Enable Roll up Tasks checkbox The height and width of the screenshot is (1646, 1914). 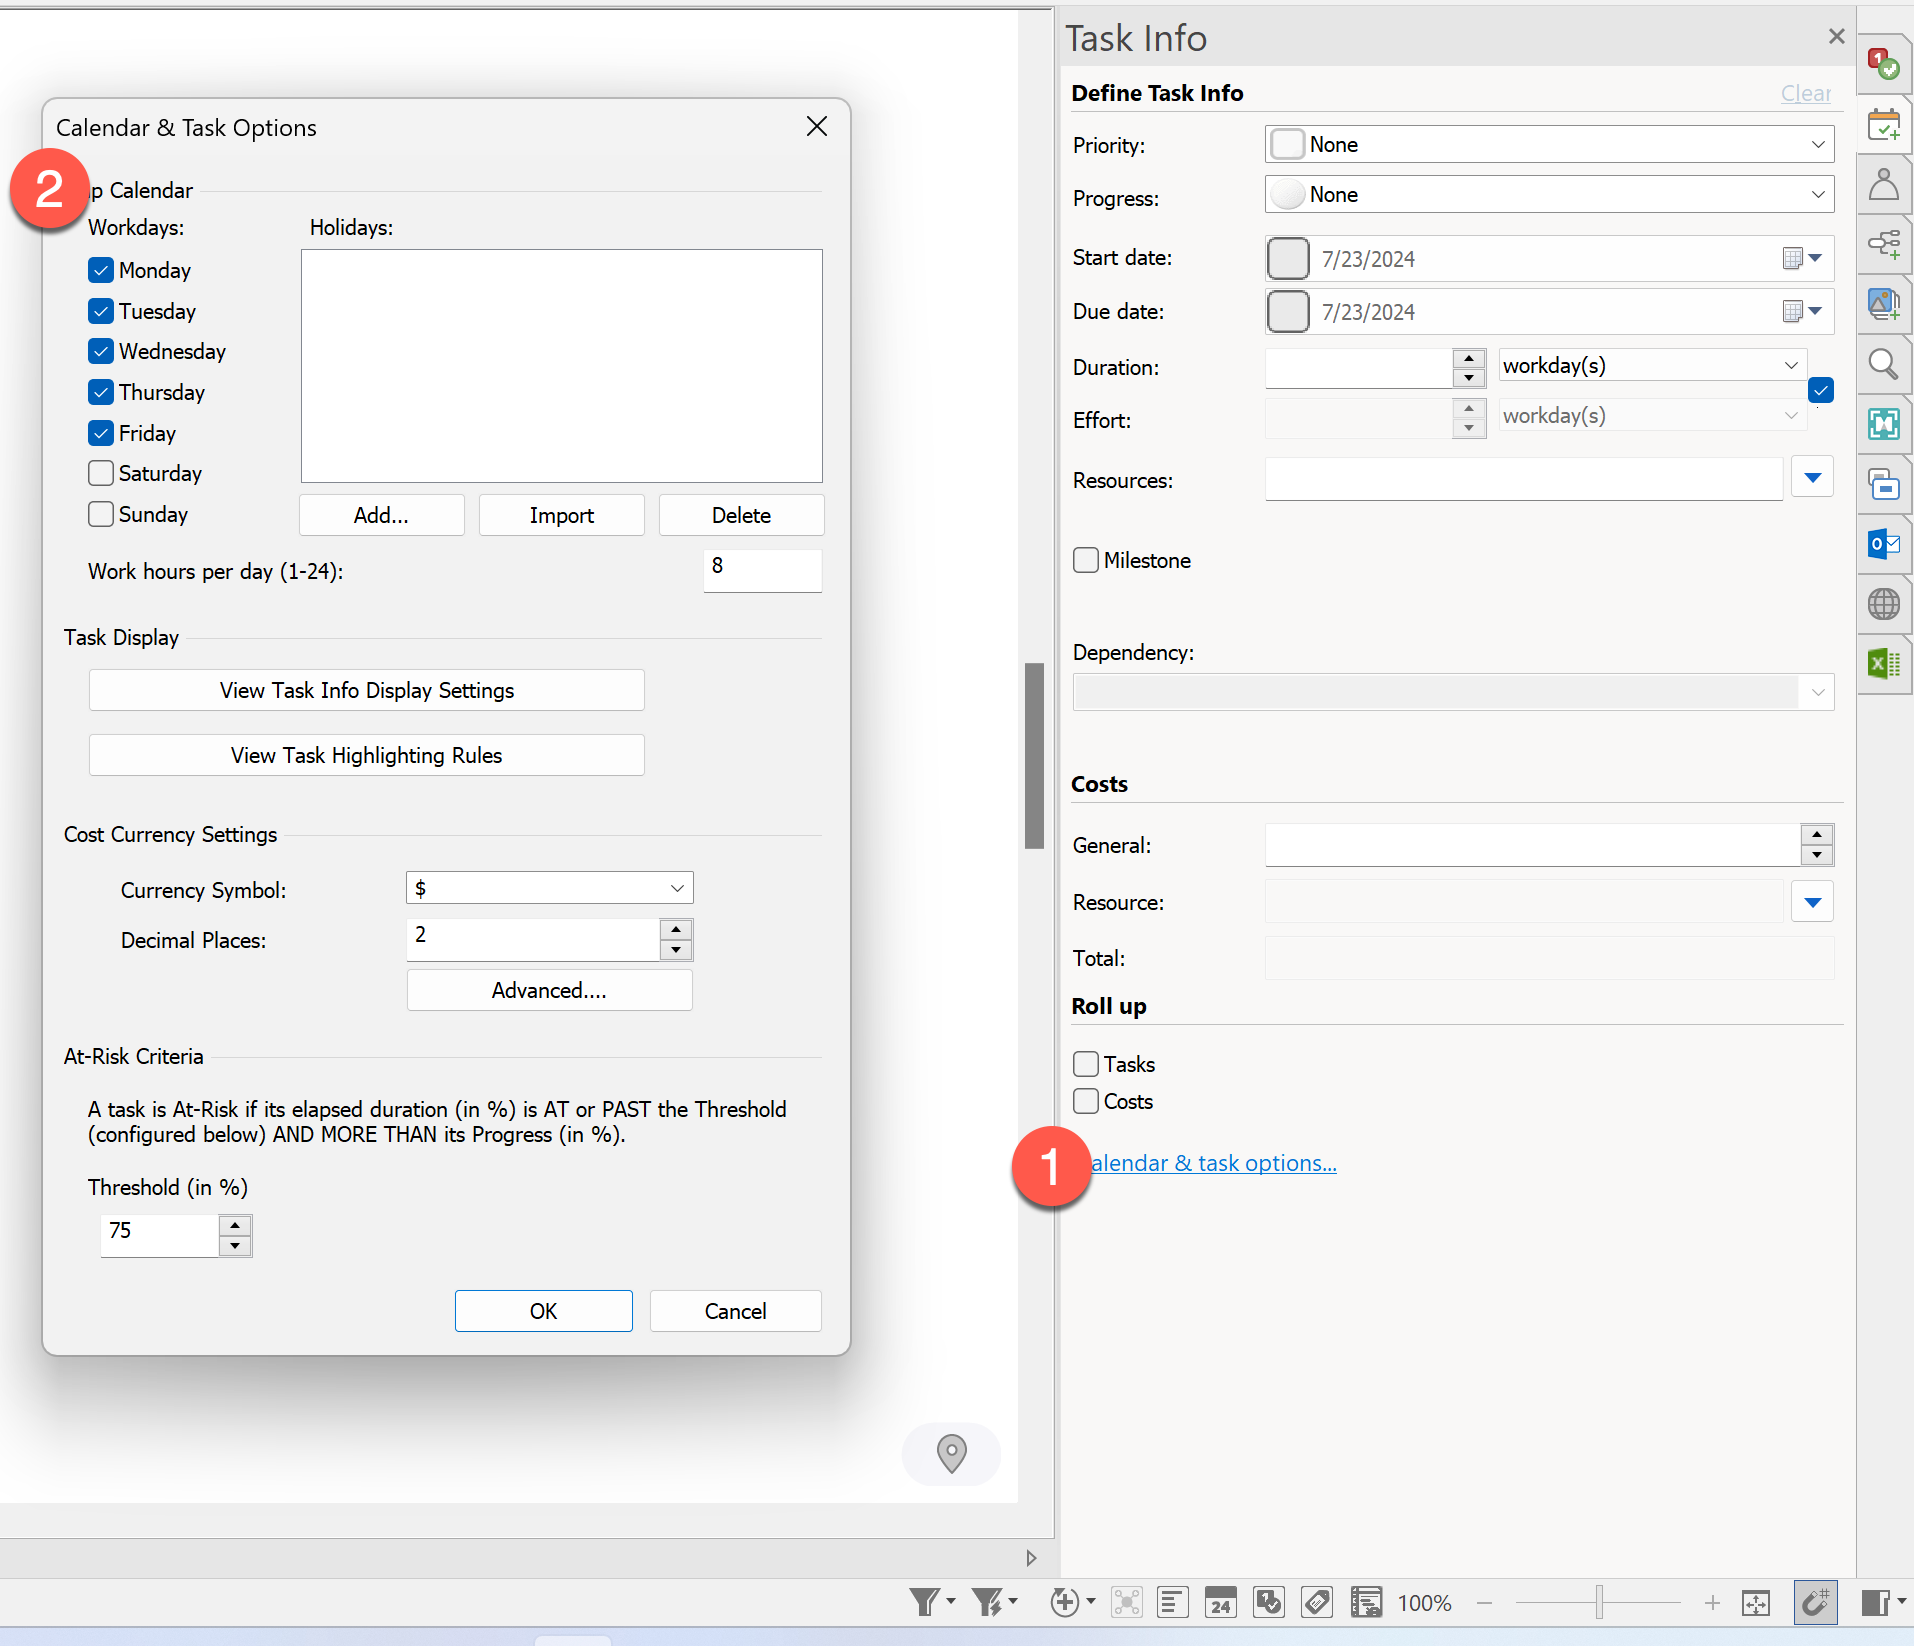(x=1086, y=1064)
